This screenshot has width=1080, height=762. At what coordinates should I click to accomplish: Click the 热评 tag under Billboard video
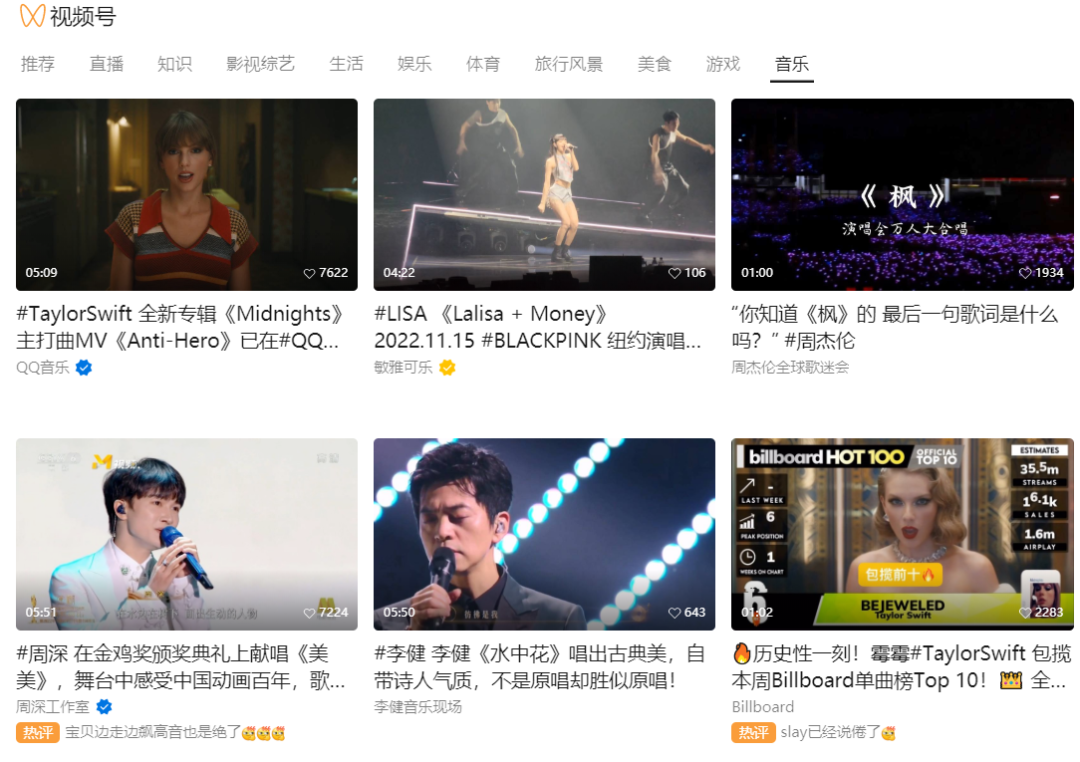[754, 733]
